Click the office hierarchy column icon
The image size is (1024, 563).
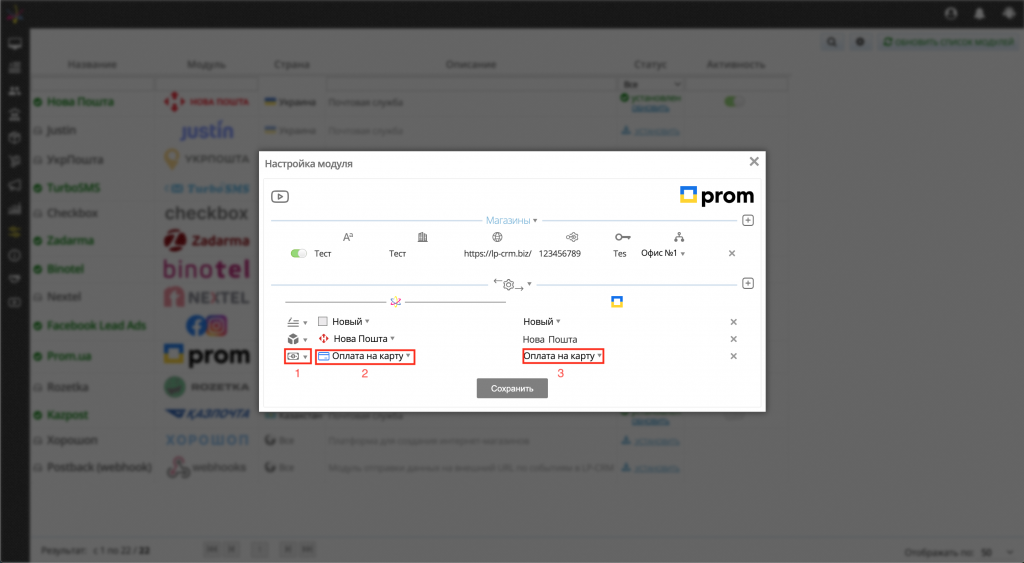pos(679,237)
